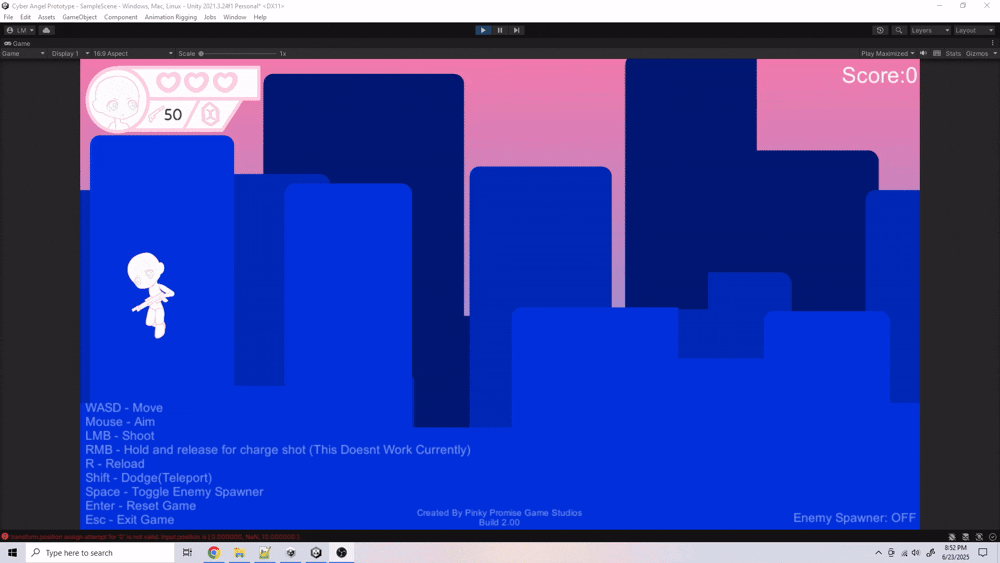
Task: Expand the Layers dropdown
Action: point(930,30)
